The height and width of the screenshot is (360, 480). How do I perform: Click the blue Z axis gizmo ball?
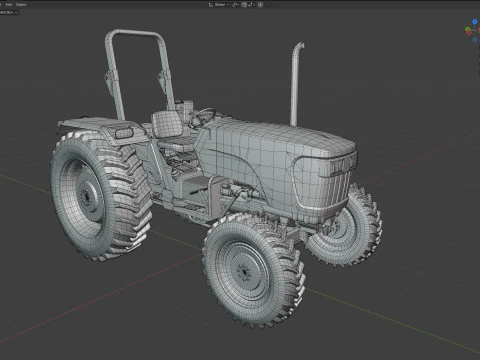(475, 22)
